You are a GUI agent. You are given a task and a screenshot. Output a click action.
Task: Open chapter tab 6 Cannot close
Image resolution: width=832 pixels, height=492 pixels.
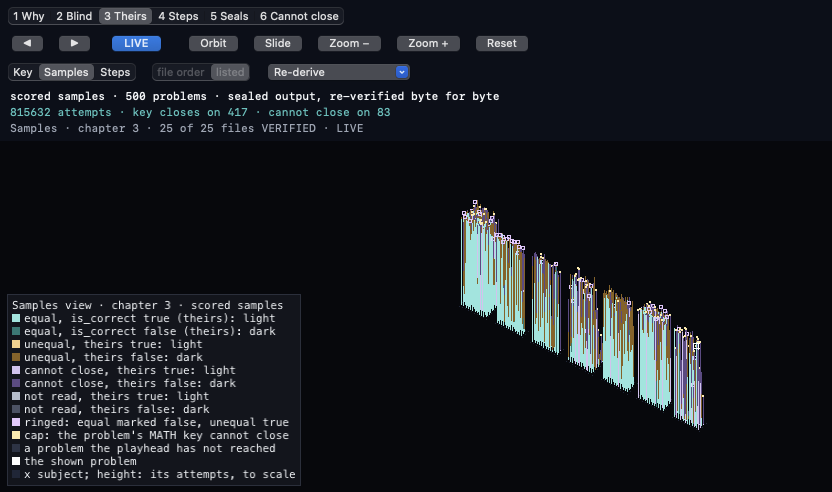pos(299,16)
